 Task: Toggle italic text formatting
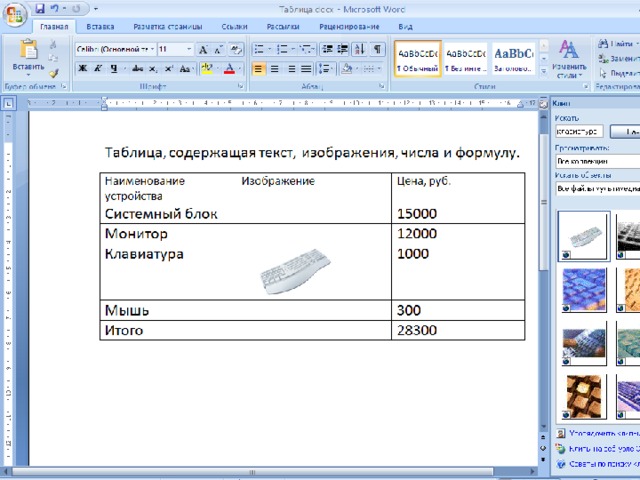tap(98, 68)
